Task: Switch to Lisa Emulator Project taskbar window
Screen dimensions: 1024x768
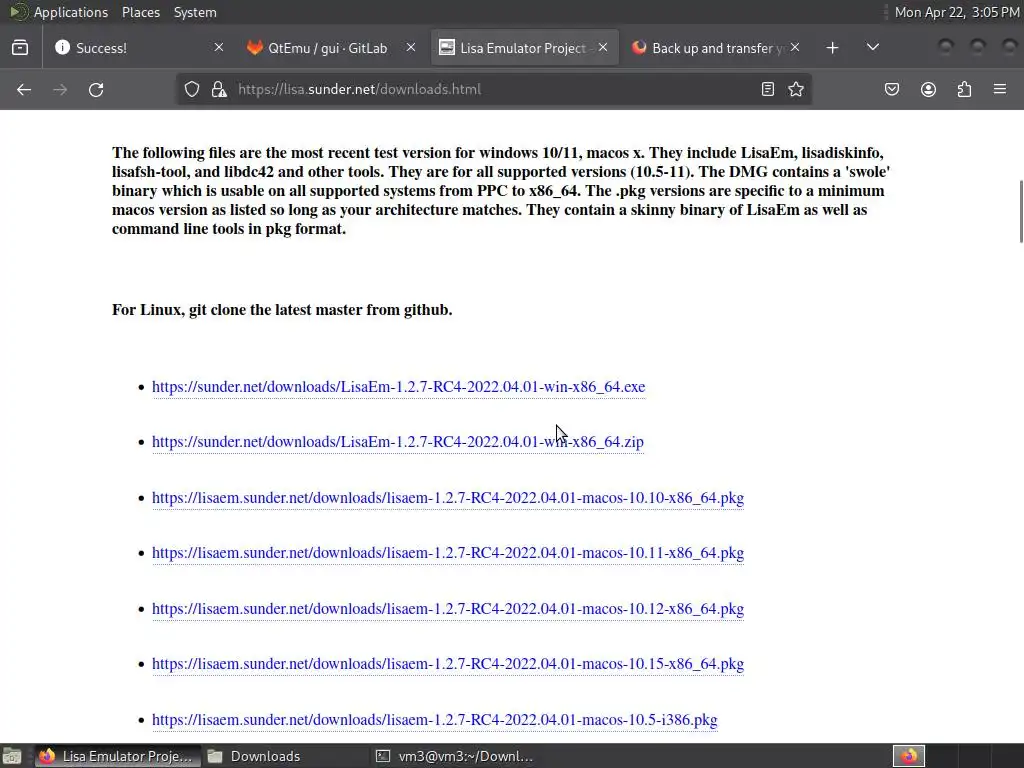Action: point(116,756)
